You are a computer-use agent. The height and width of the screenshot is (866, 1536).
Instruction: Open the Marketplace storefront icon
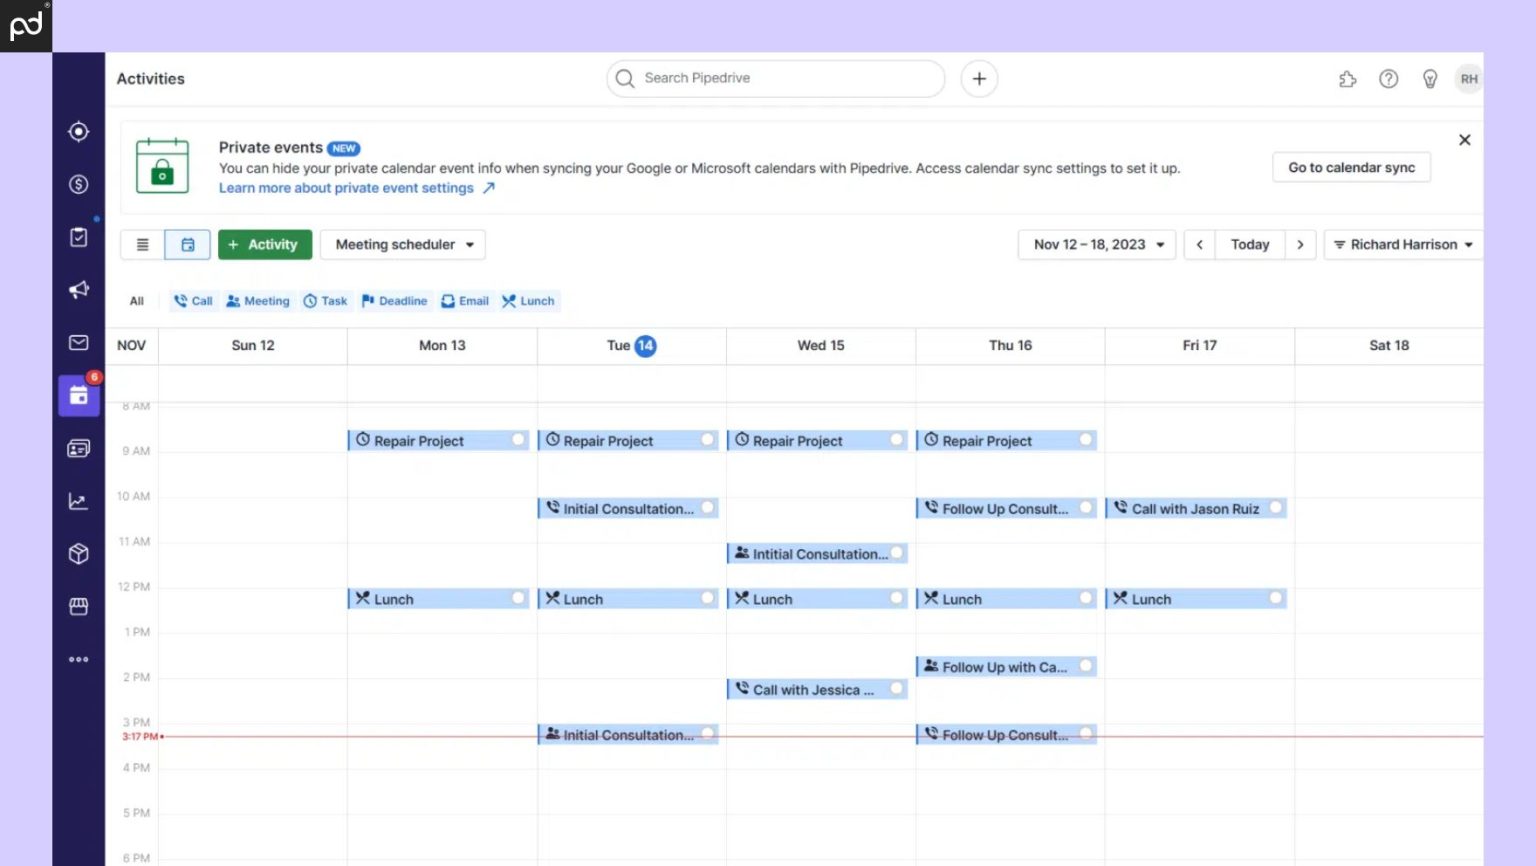tap(78, 606)
